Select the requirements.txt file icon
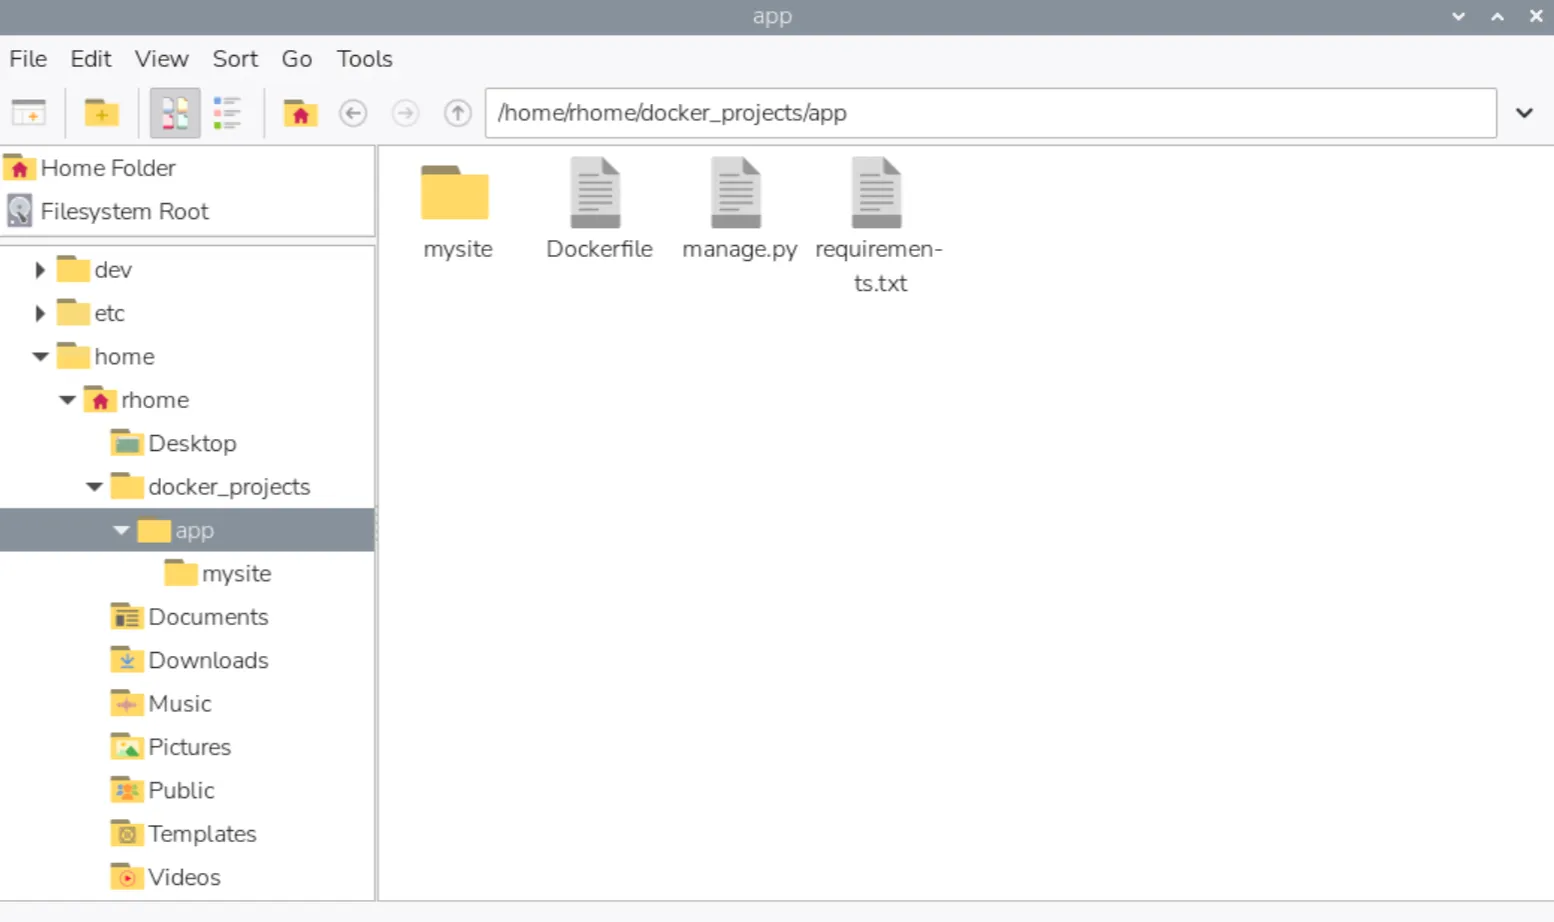The height and width of the screenshot is (922, 1554). coord(877,193)
